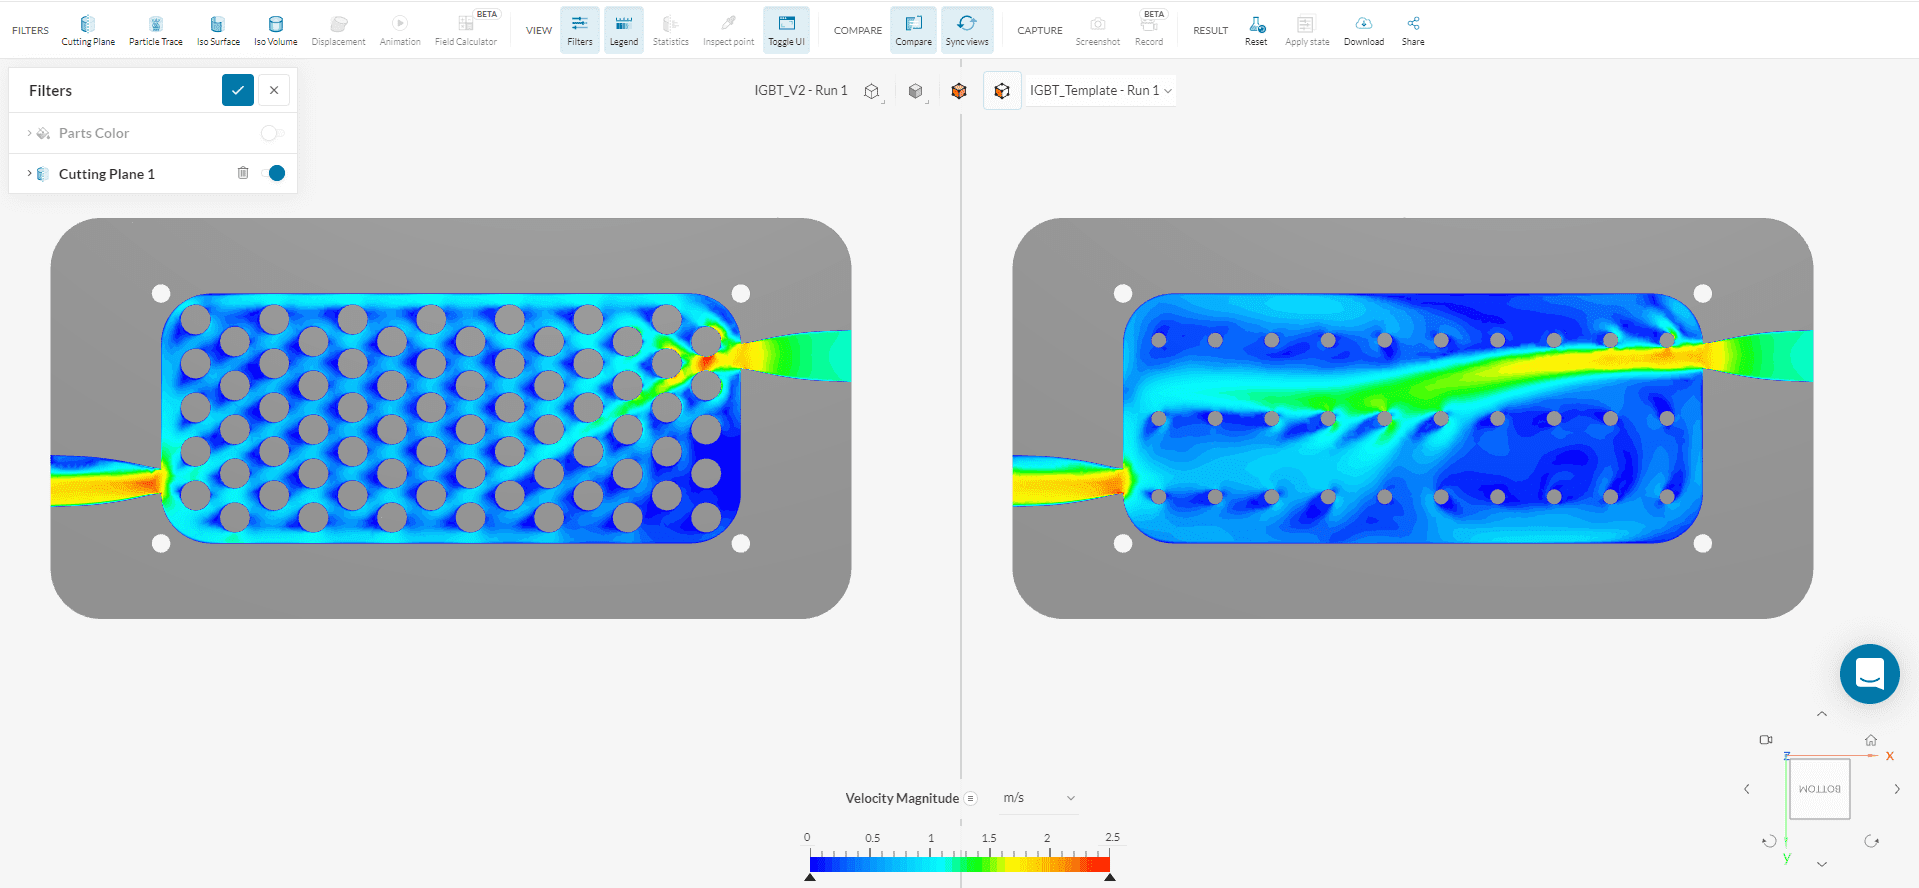Confirm filters with the checkmark button
This screenshot has width=1919, height=888.
pyautogui.click(x=237, y=90)
